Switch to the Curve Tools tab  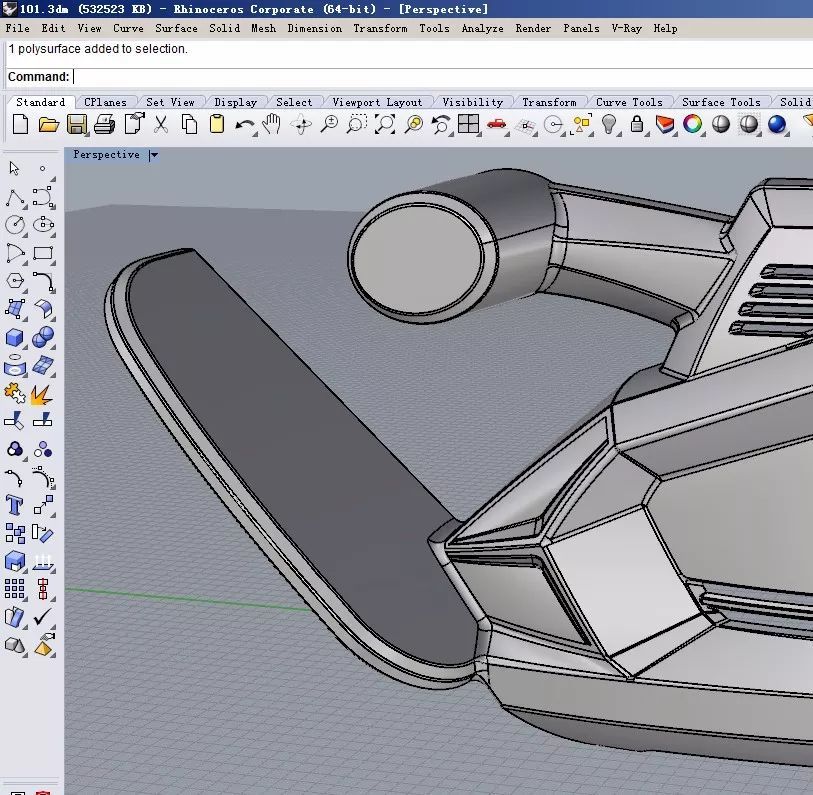point(629,102)
